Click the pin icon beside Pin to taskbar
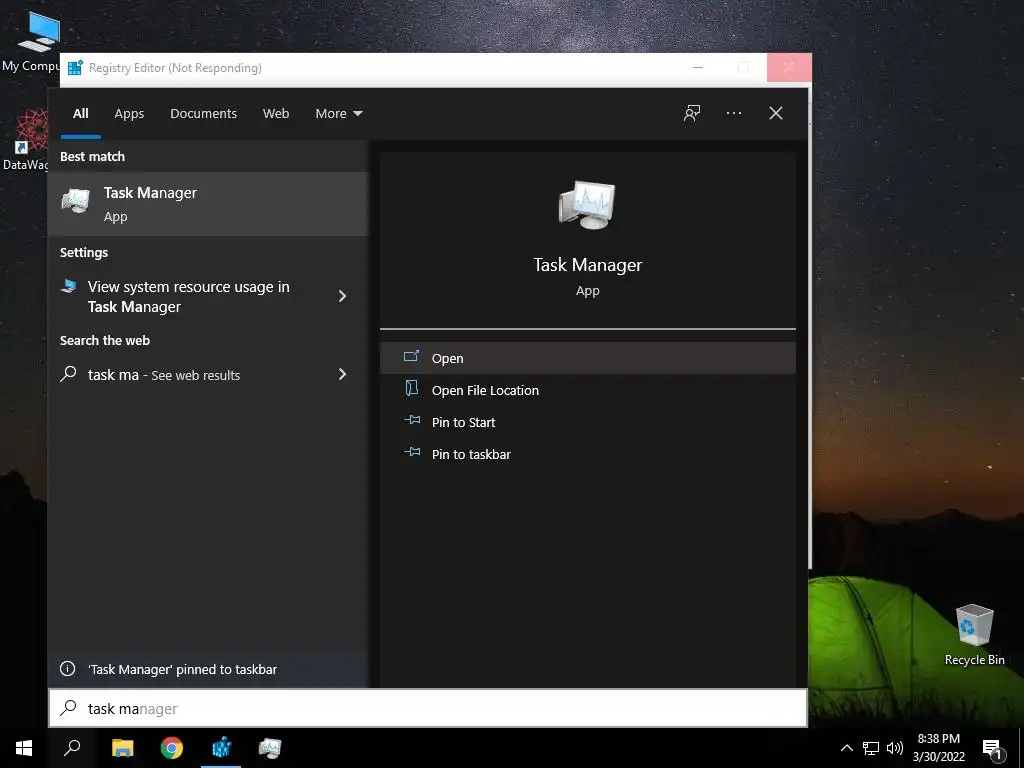This screenshot has height=768, width=1024. click(x=412, y=452)
